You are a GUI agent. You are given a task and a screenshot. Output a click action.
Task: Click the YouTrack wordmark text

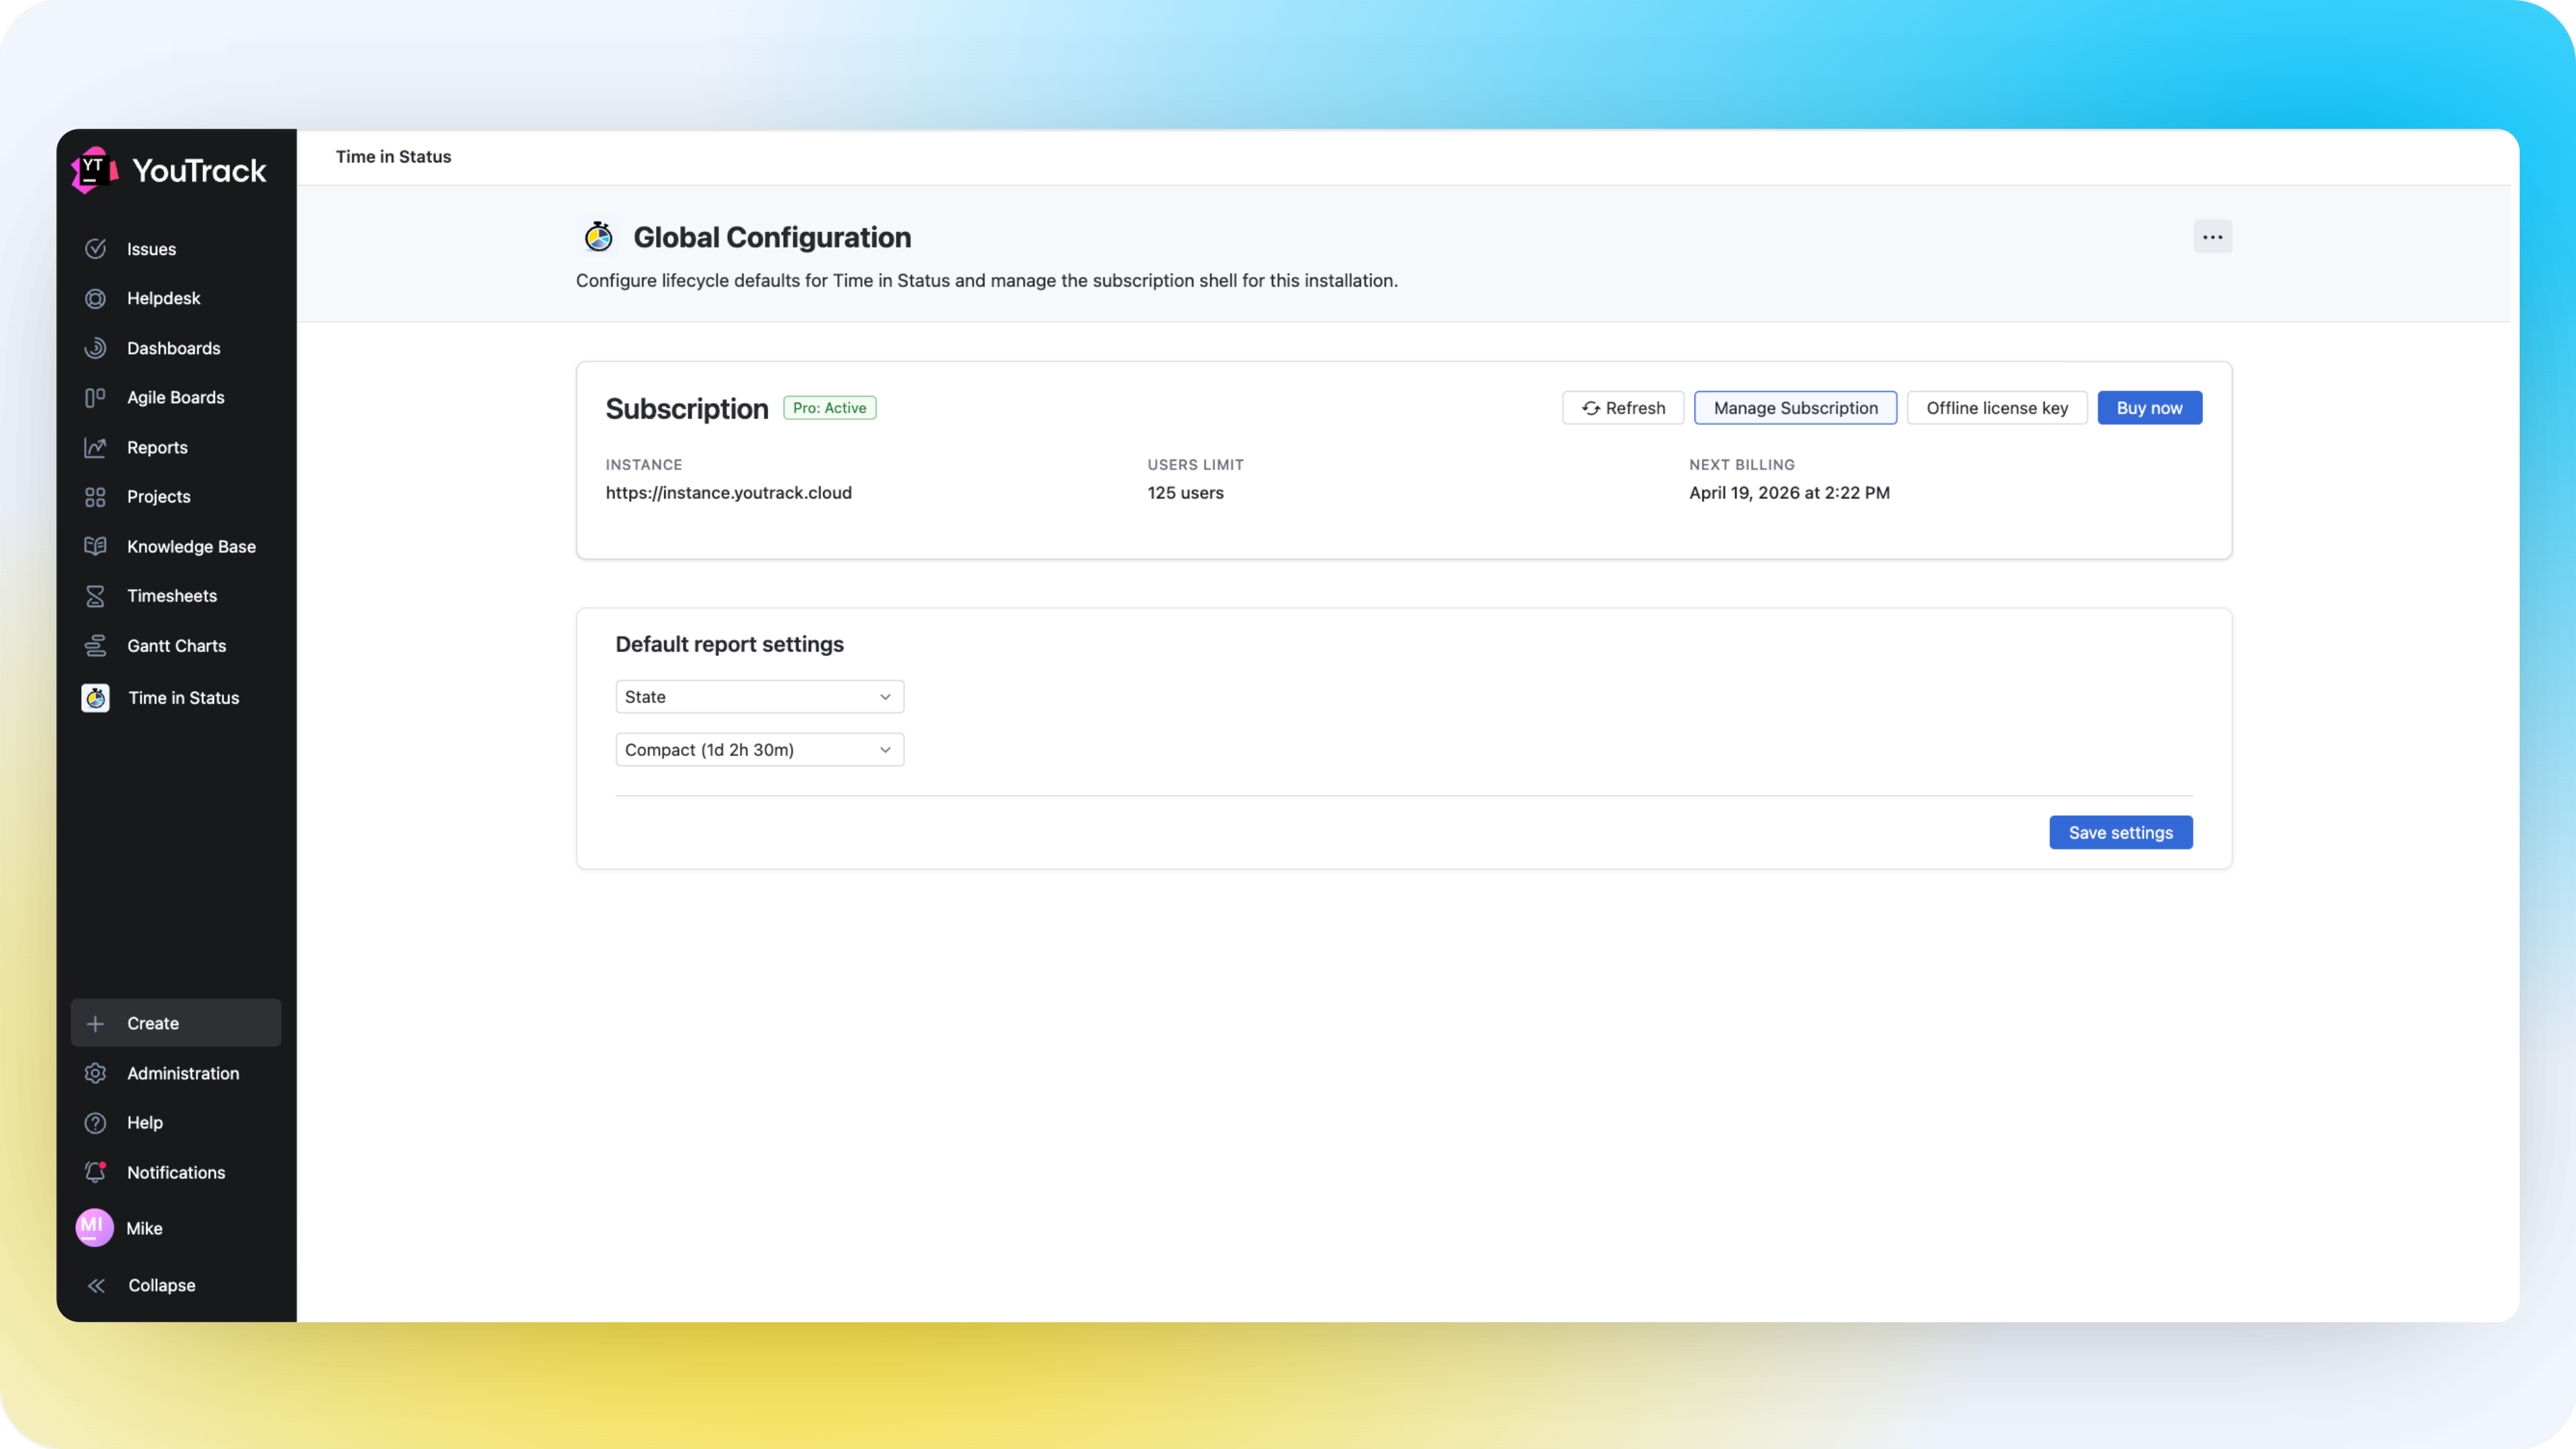pyautogui.click(x=199, y=171)
